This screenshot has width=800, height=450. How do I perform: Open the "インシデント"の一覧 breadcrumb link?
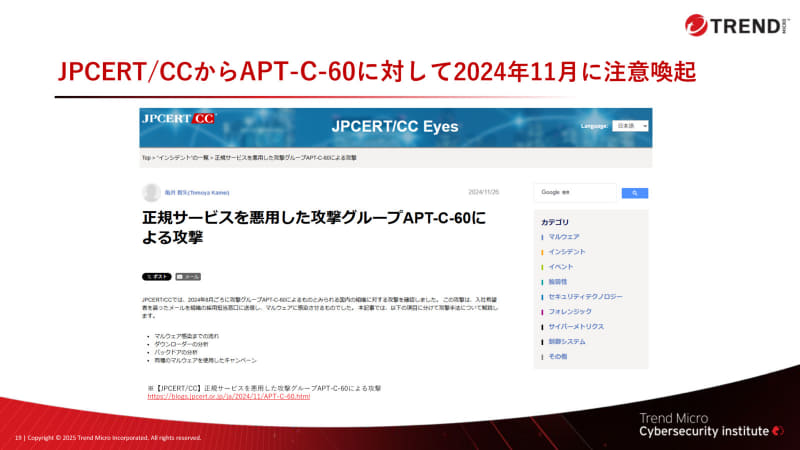point(183,158)
